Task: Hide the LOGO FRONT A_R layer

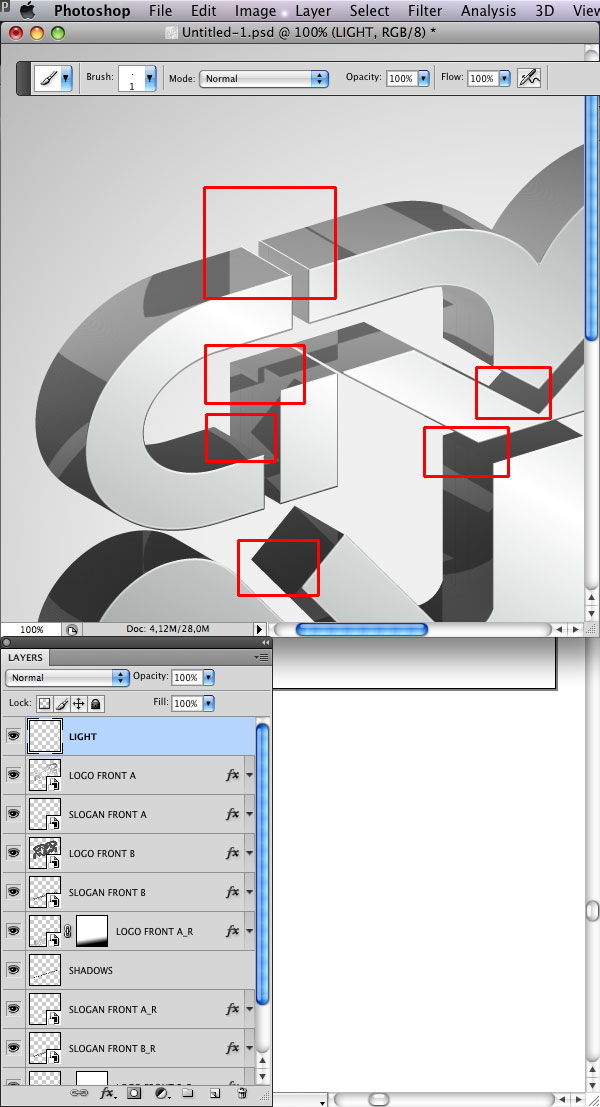Action: pyautogui.click(x=13, y=931)
